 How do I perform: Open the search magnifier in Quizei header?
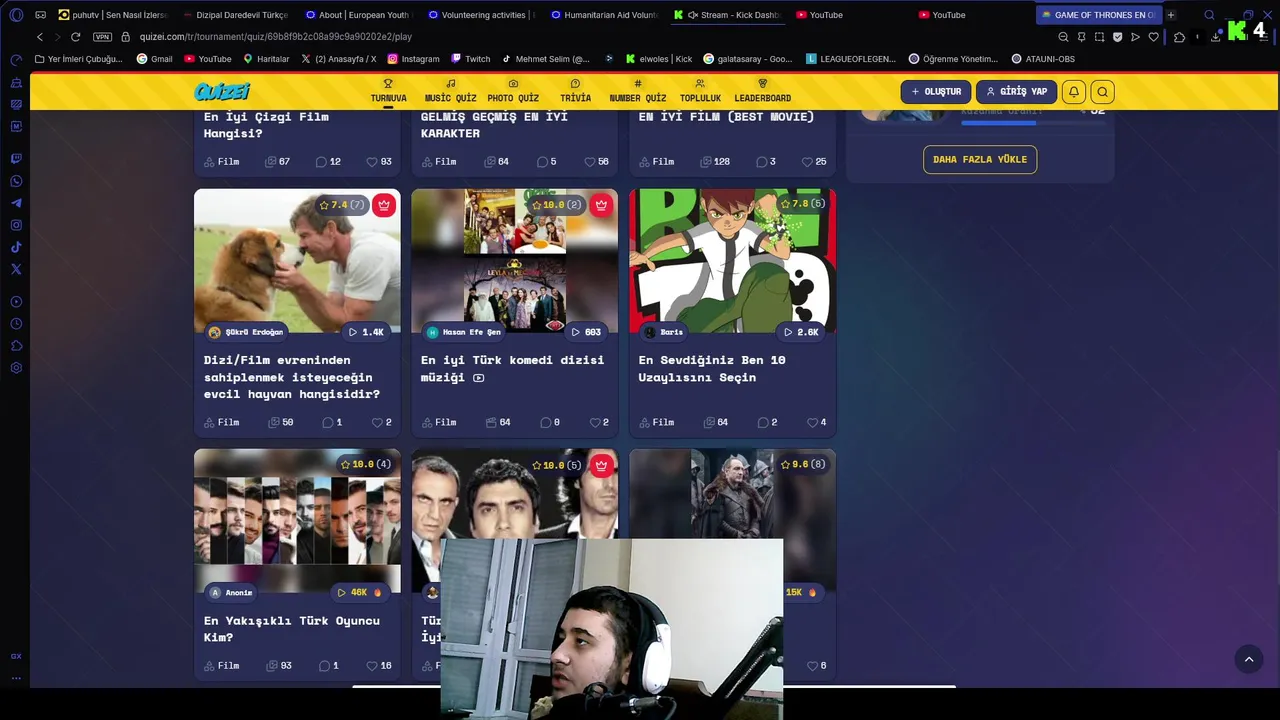pos(1102,92)
